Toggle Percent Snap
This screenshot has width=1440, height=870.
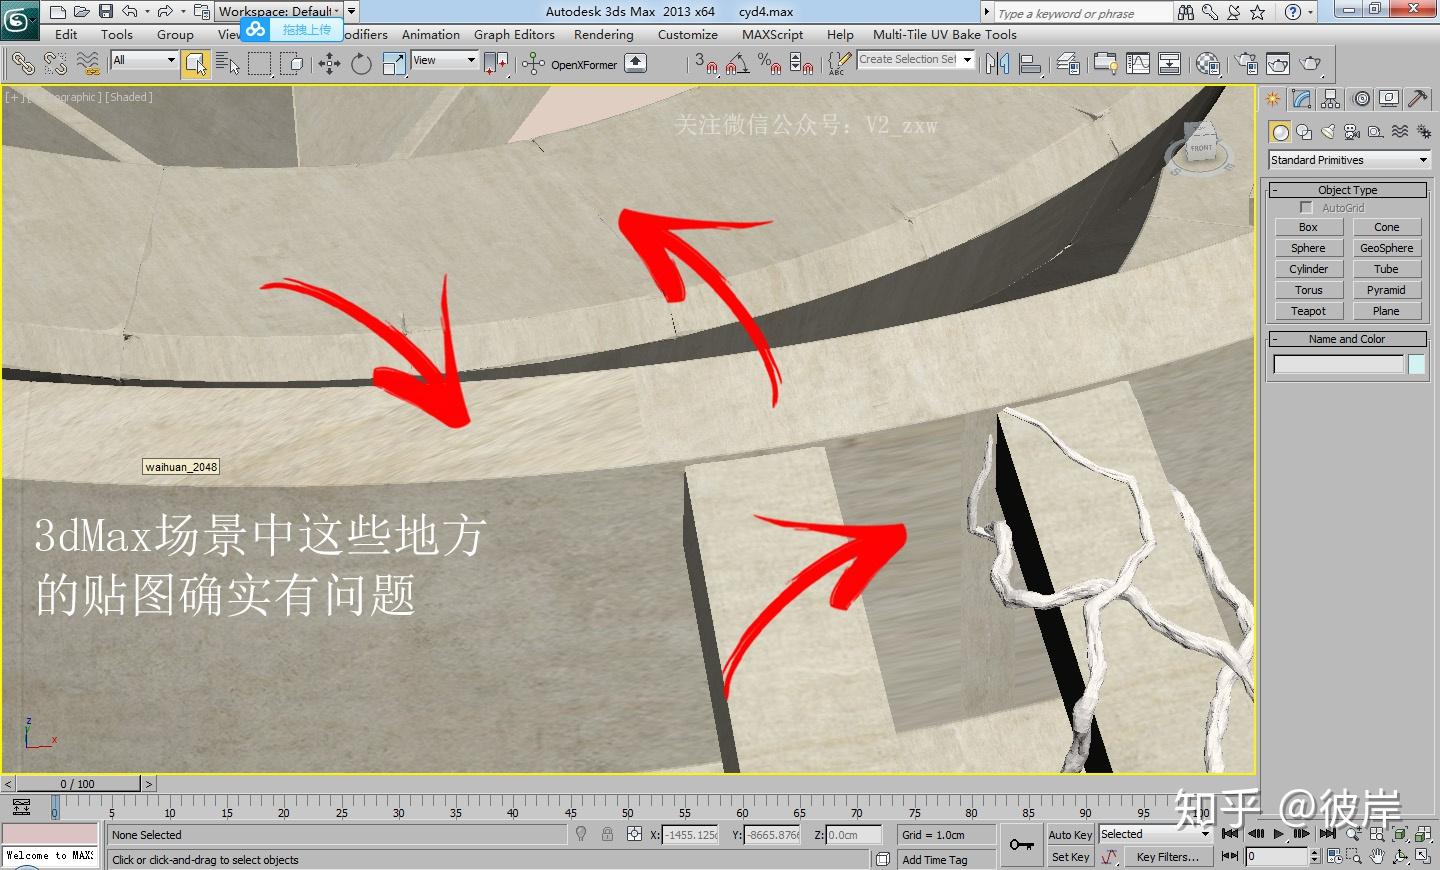tap(769, 64)
